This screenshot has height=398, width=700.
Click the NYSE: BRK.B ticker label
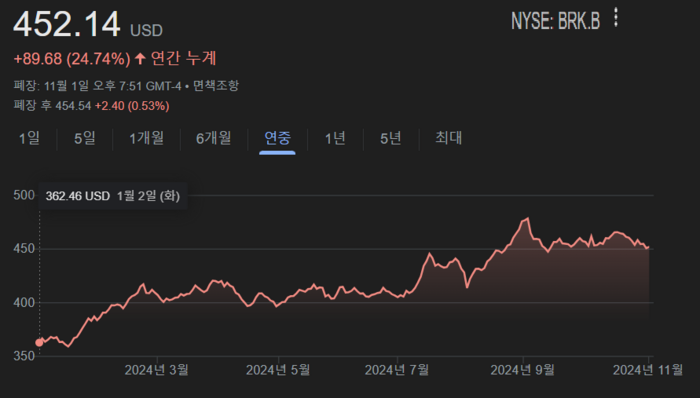pos(555,21)
